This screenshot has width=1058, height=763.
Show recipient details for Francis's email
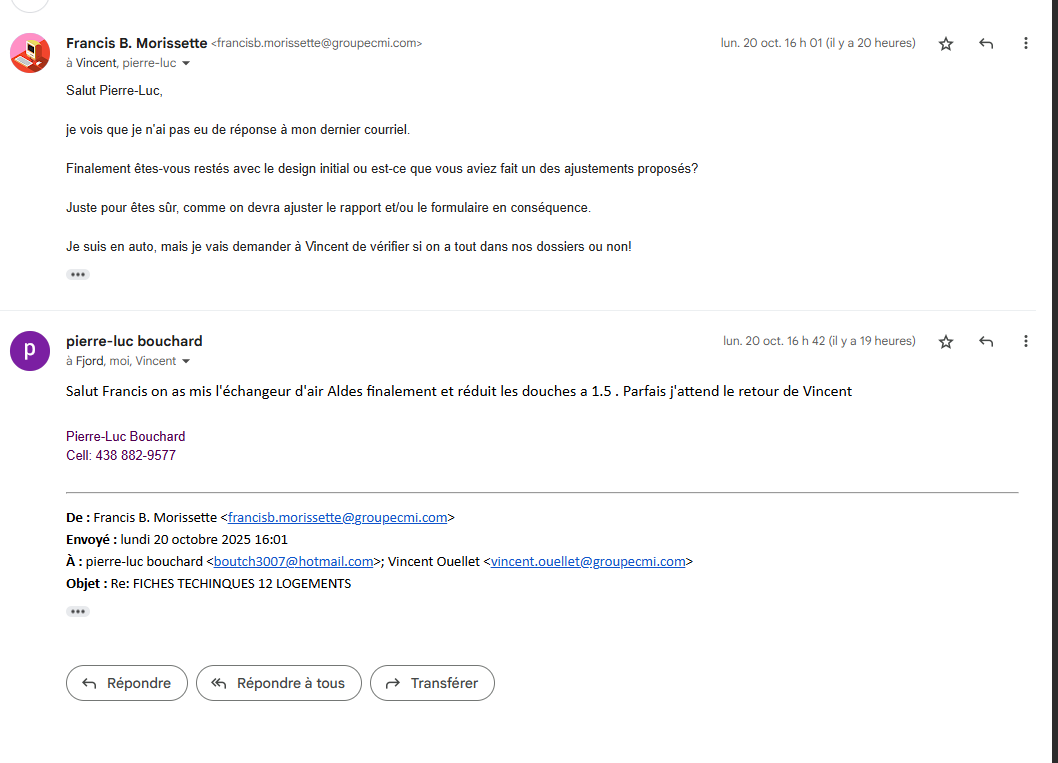pos(186,63)
